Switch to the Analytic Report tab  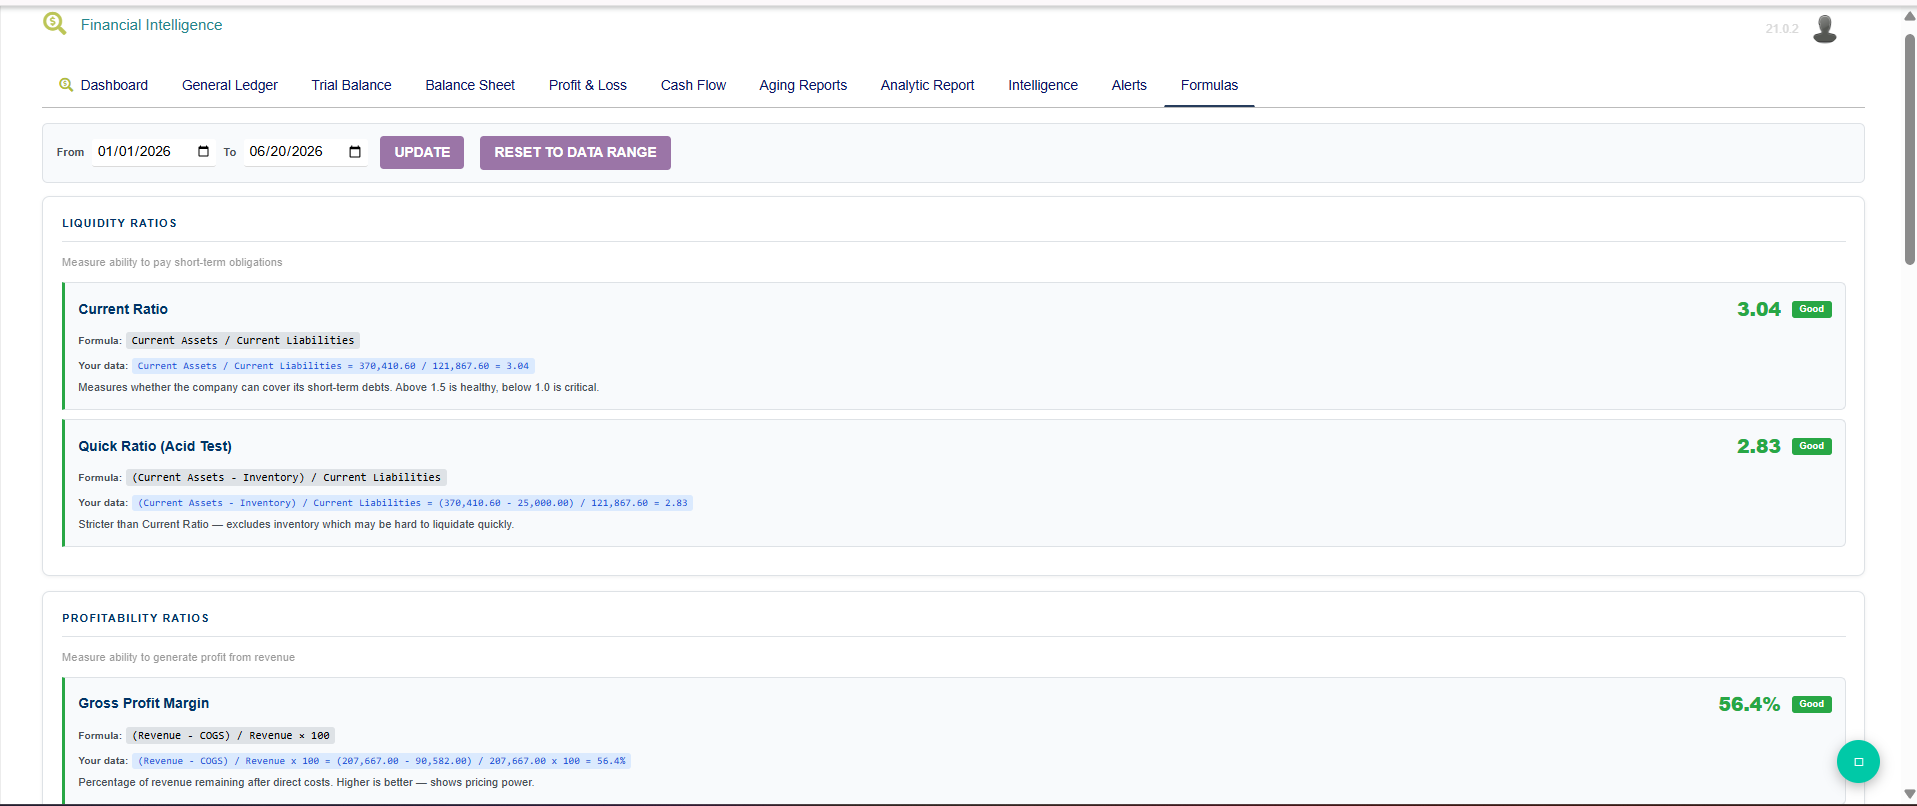point(927,86)
